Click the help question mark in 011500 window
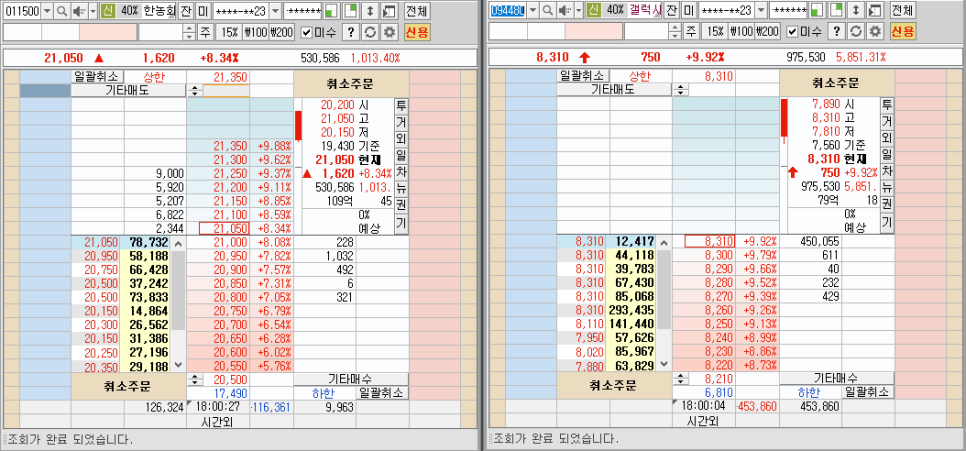The width and height of the screenshot is (966, 451). (x=350, y=32)
